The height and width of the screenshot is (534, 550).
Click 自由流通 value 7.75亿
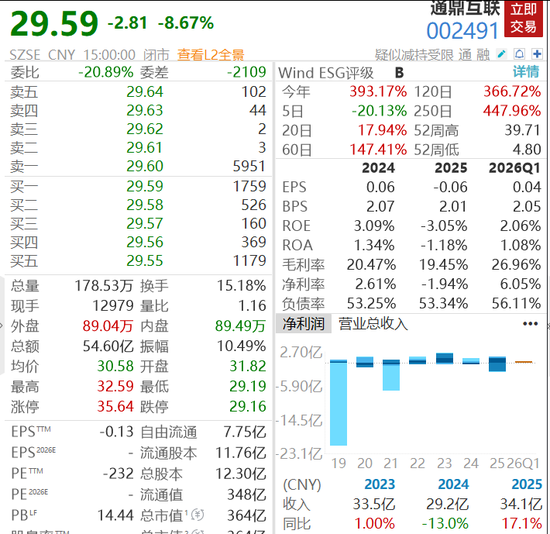tap(245, 432)
